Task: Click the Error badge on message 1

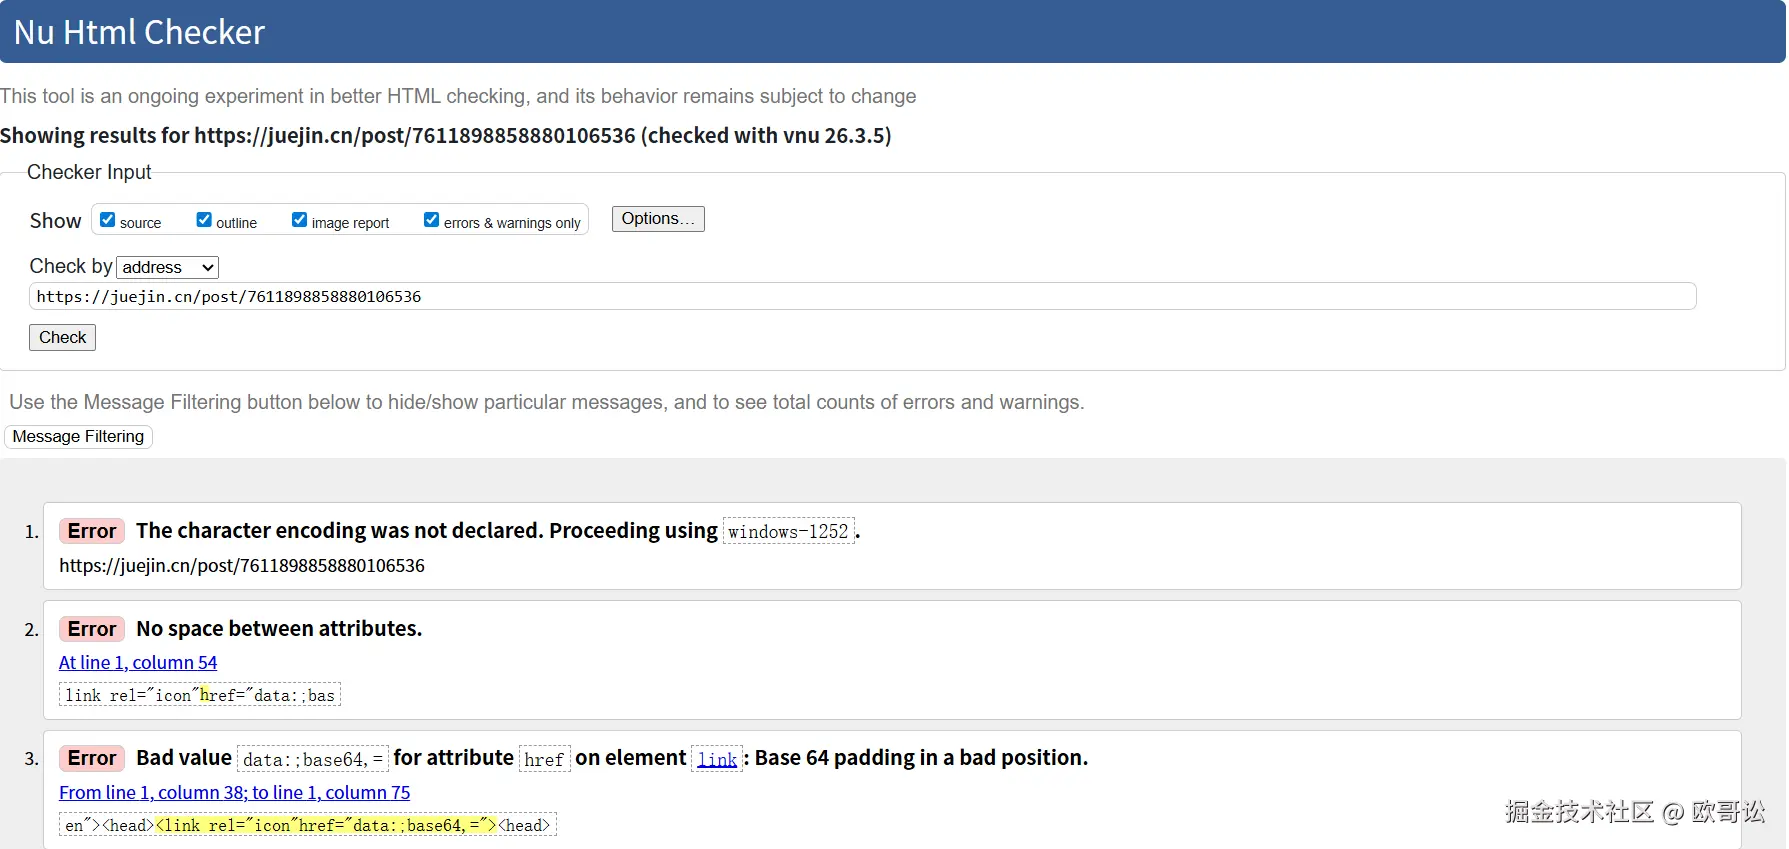Action: click(92, 531)
